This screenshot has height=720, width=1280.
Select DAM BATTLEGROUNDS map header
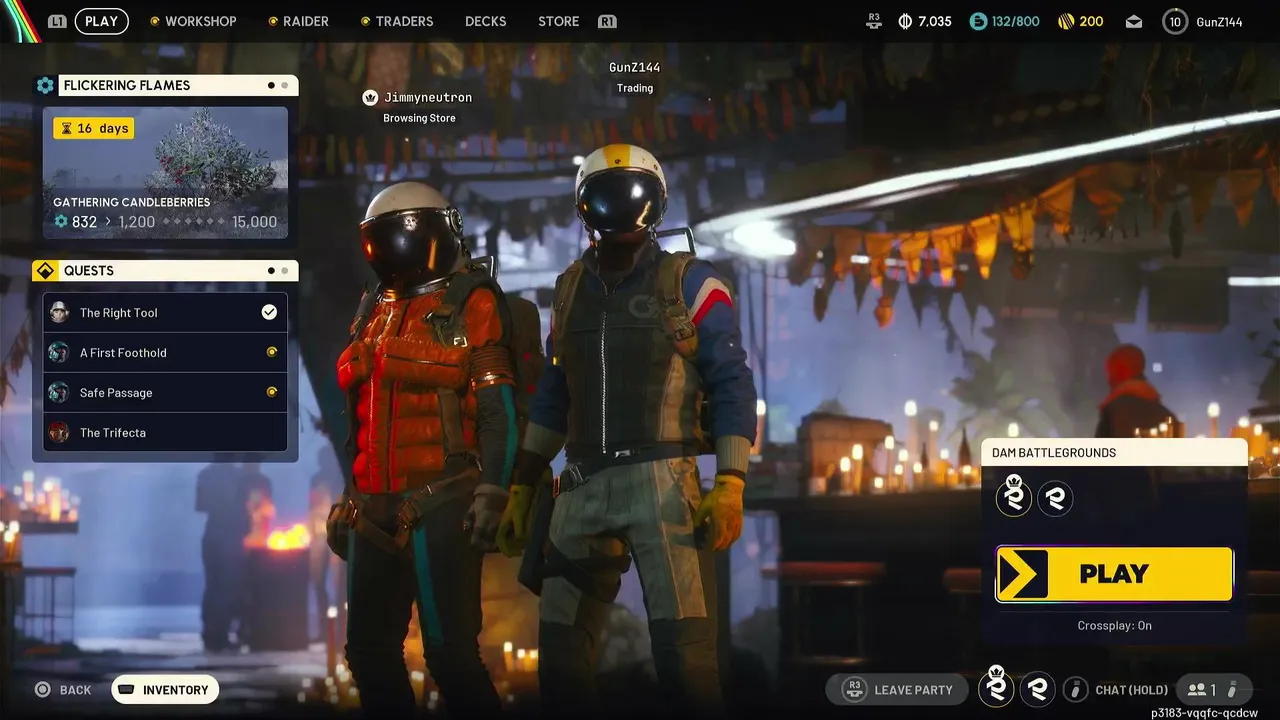(1114, 453)
